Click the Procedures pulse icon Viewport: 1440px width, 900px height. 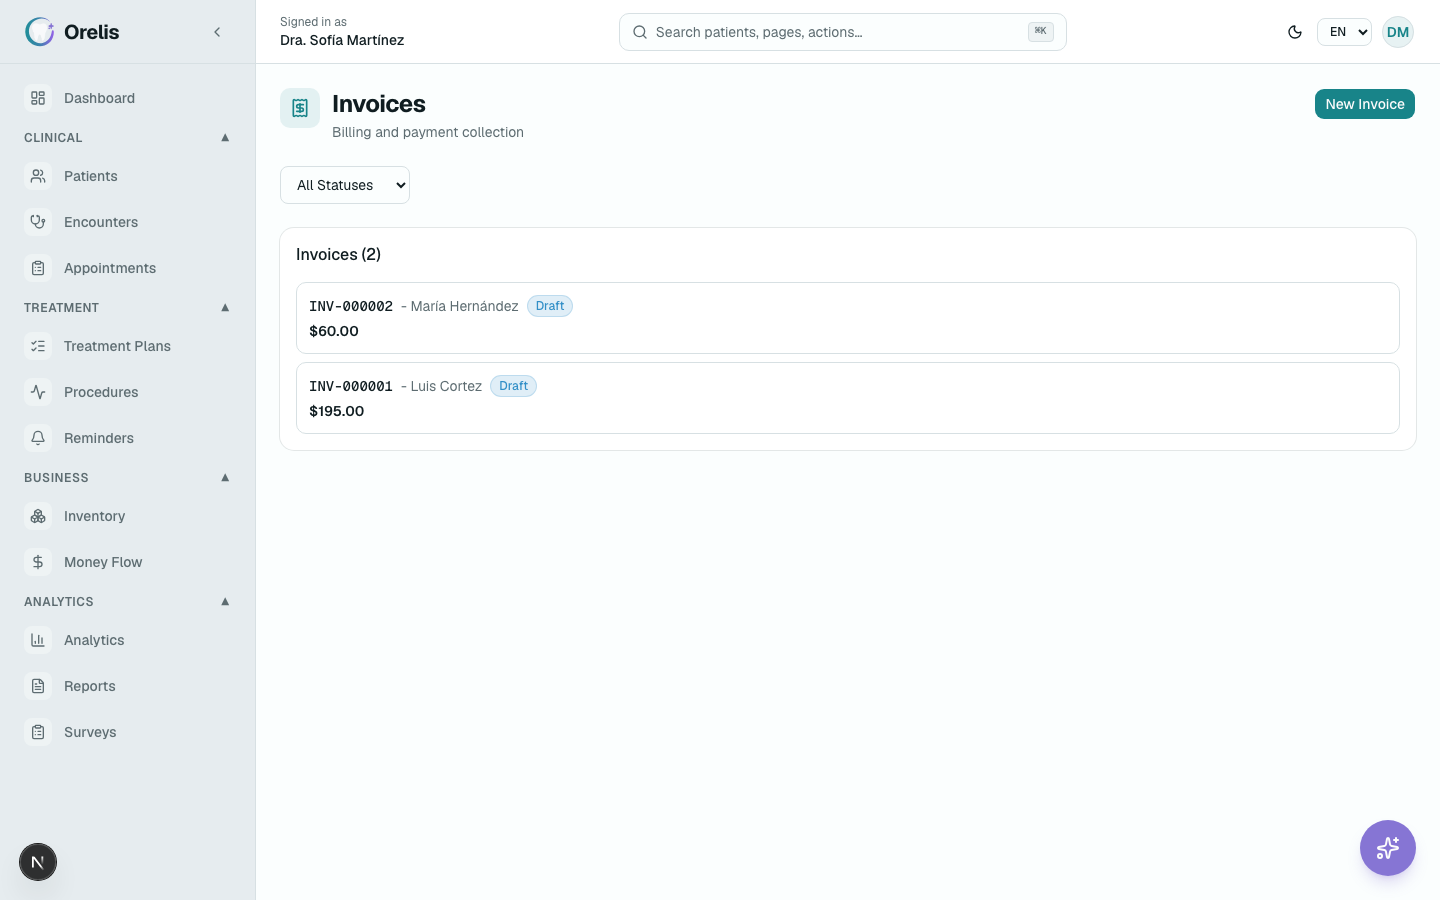click(x=38, y=392)
